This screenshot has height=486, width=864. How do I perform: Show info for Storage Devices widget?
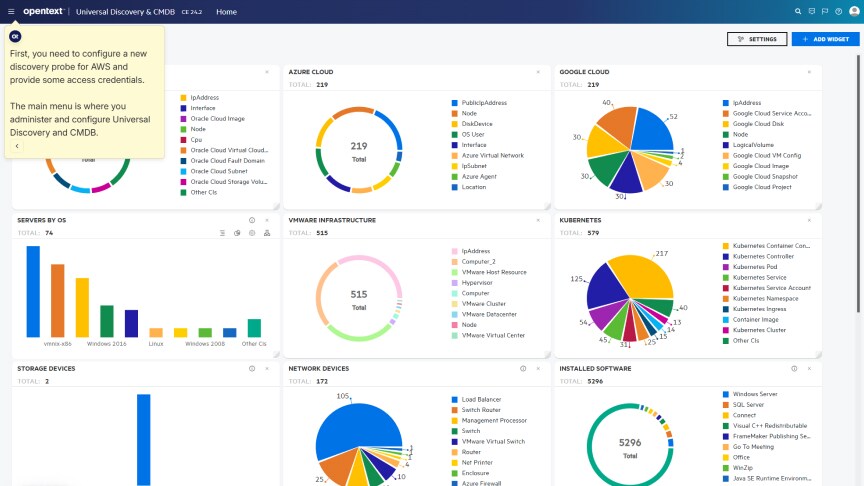coord(252,369)
